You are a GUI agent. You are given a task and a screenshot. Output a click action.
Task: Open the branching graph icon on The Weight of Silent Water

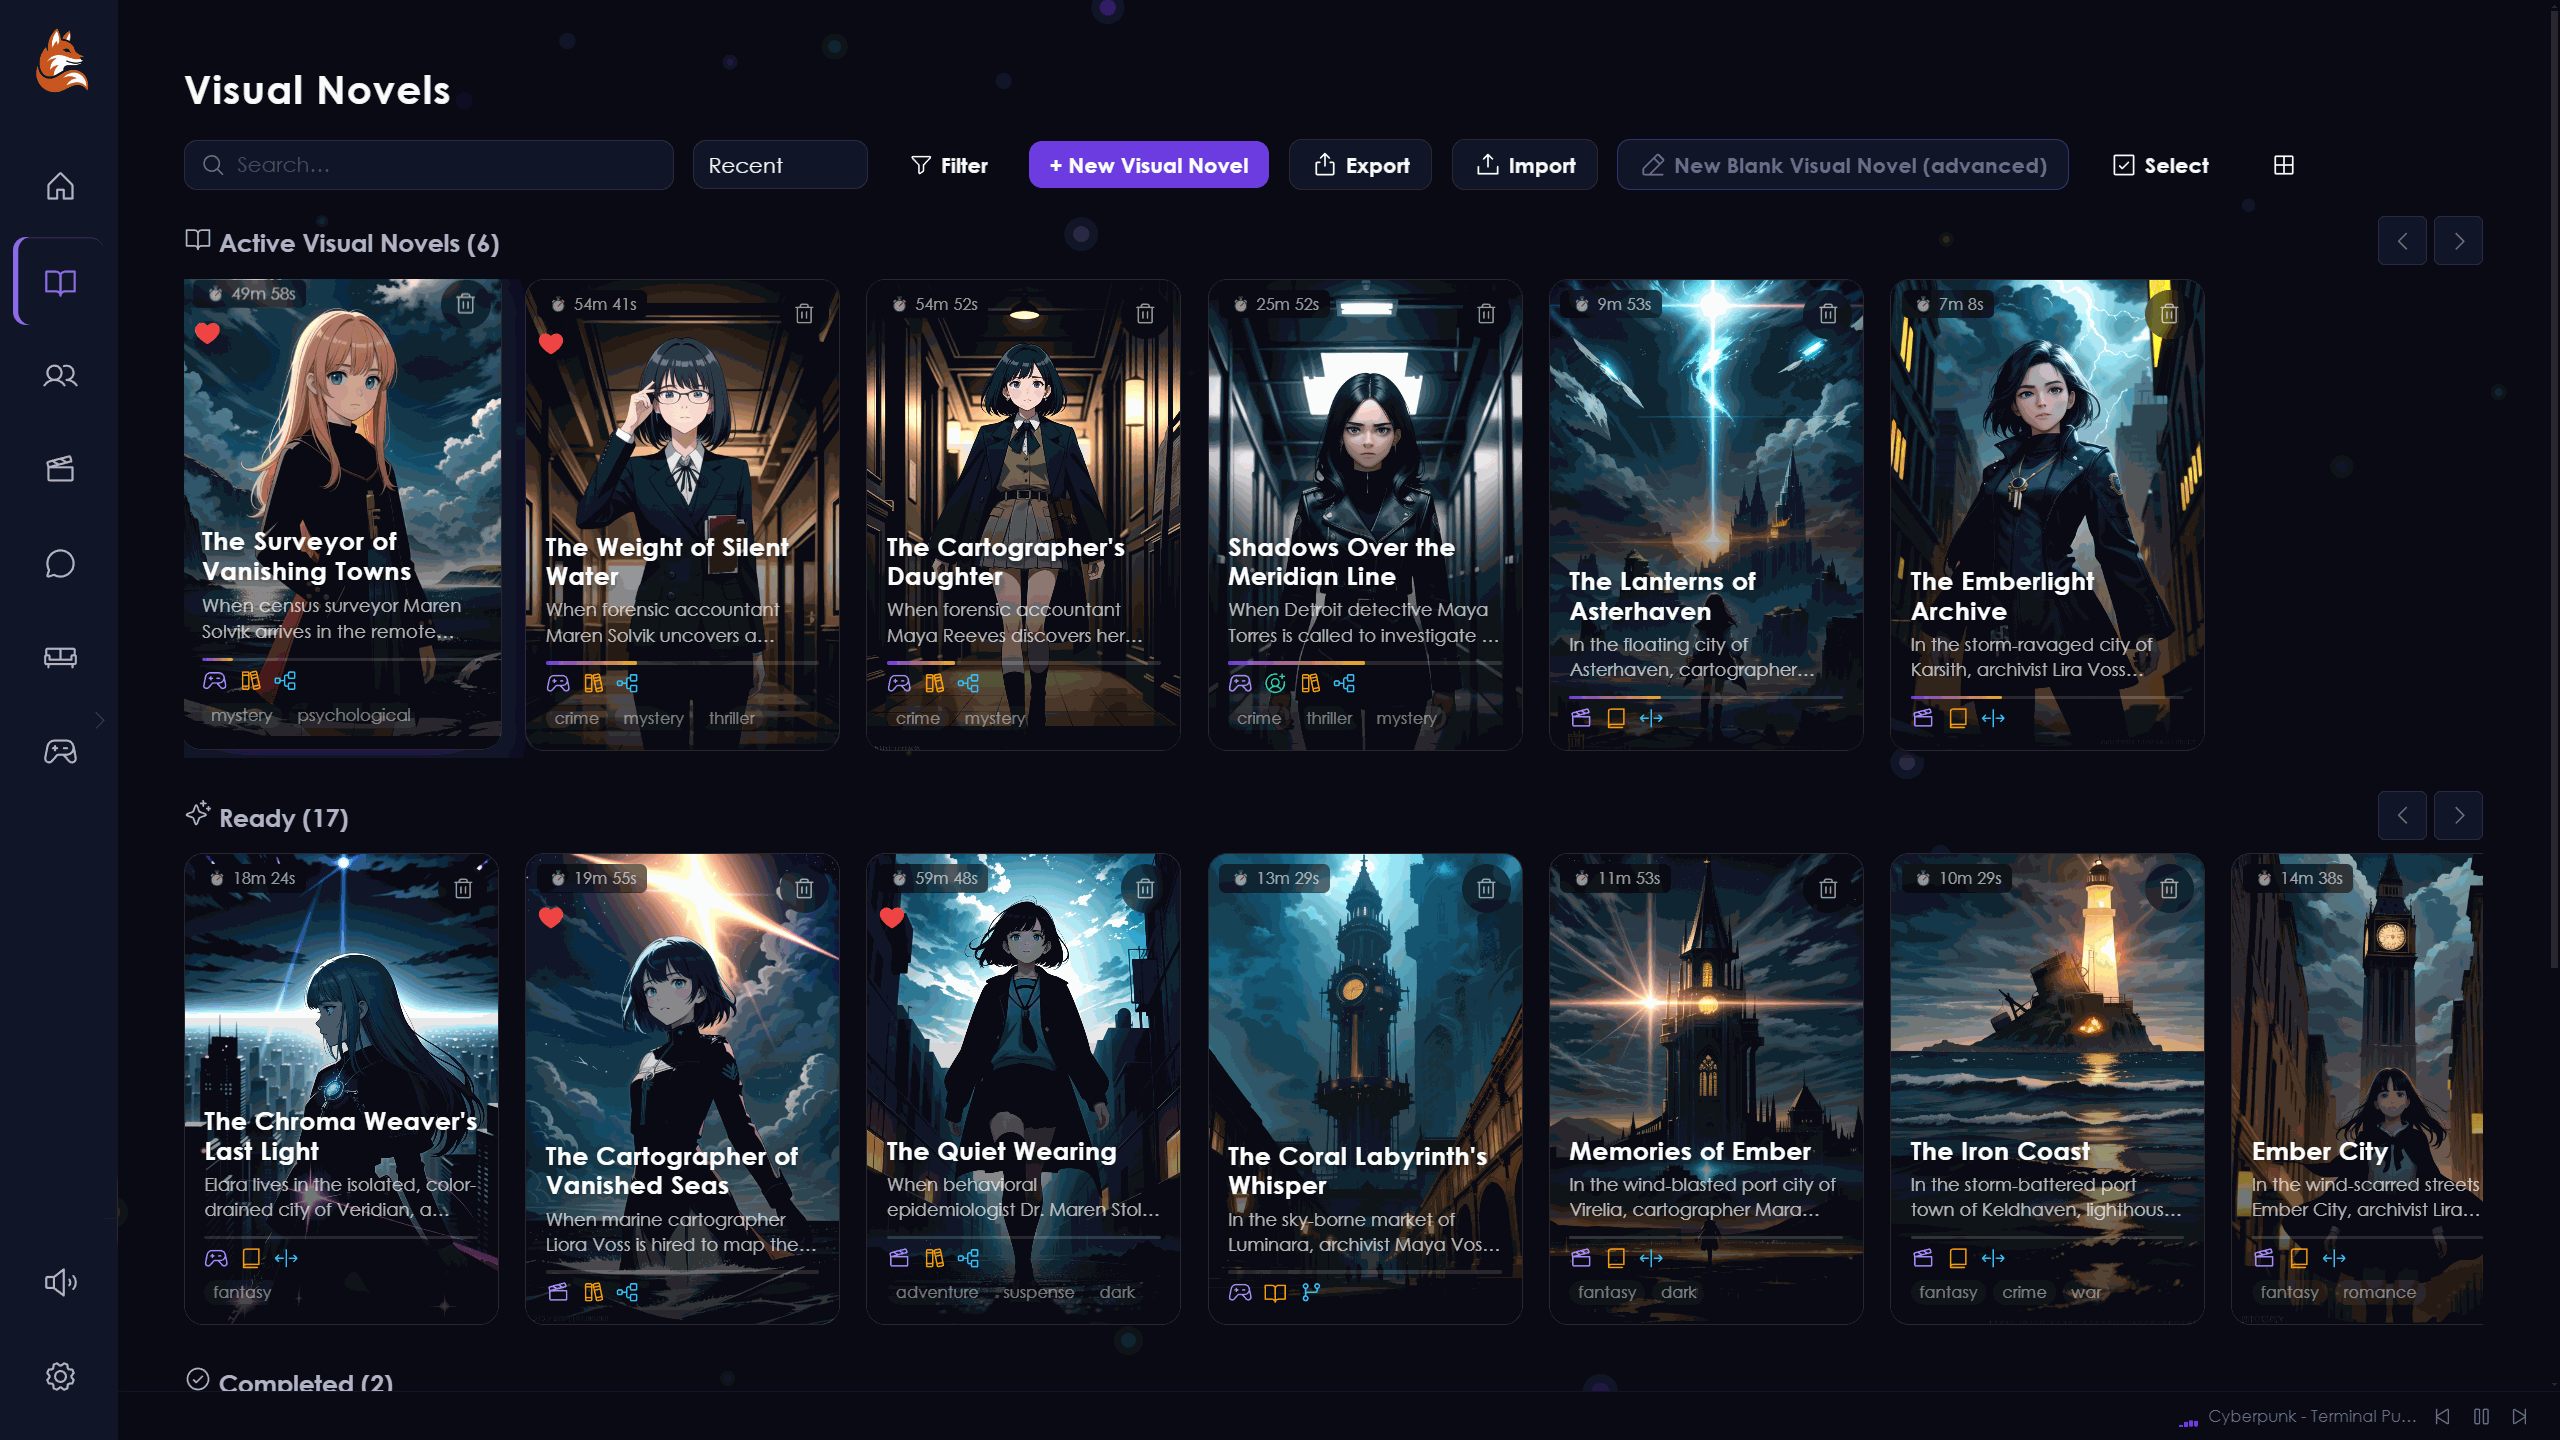[628, 684]
